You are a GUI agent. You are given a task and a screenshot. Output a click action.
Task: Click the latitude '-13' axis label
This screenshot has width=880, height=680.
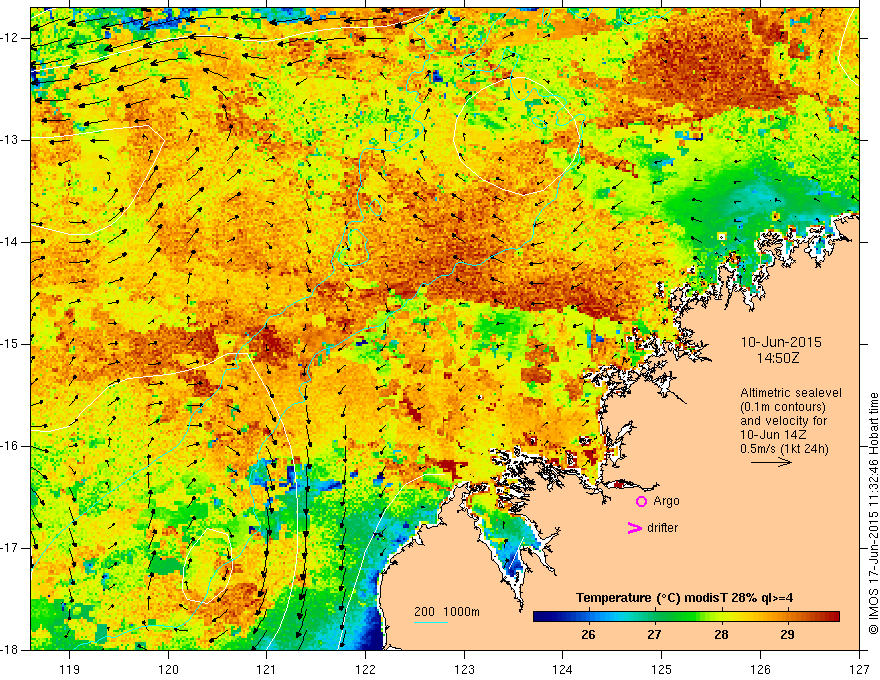tap(10, 140)
